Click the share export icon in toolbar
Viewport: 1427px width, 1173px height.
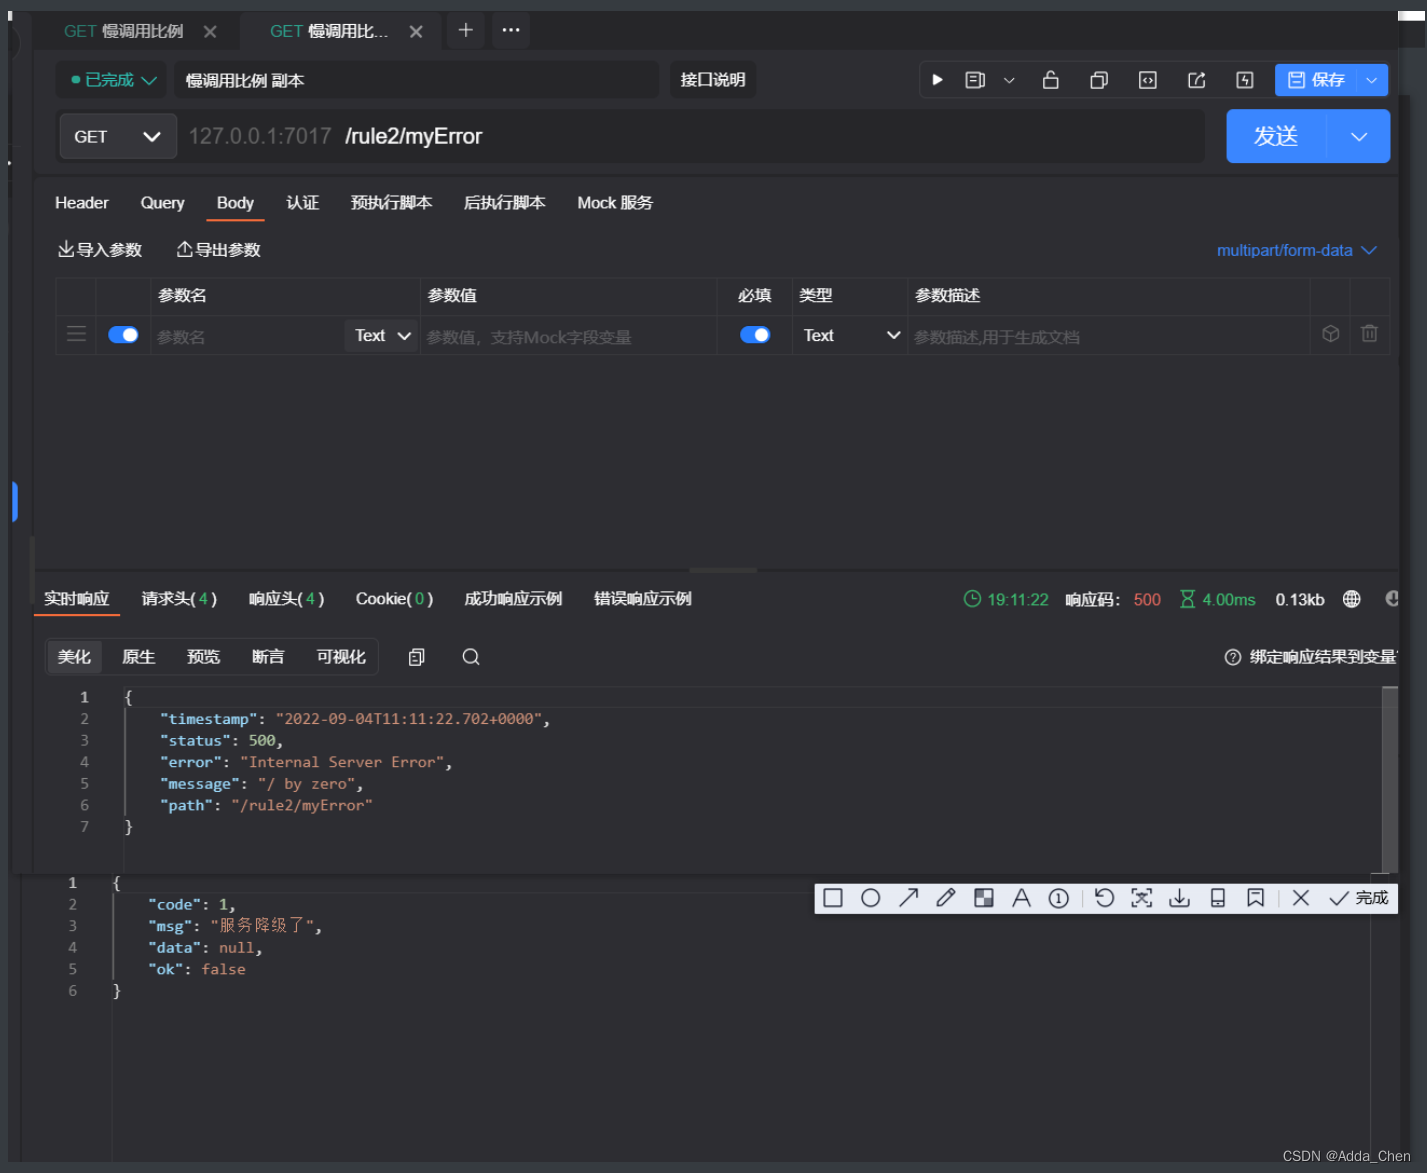(1197, 80)
